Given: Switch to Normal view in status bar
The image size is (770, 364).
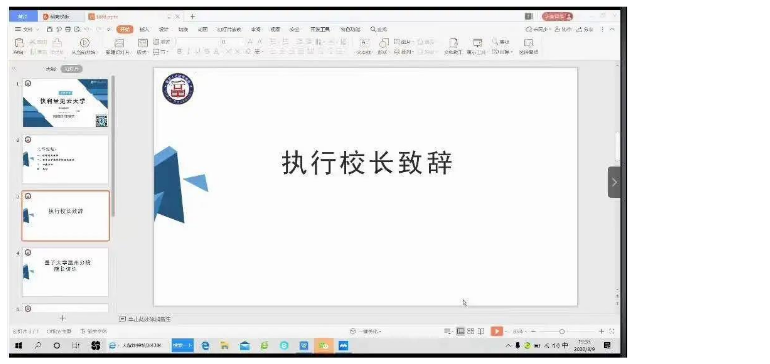Looking at the screenshot, I should tap(461, 332).
